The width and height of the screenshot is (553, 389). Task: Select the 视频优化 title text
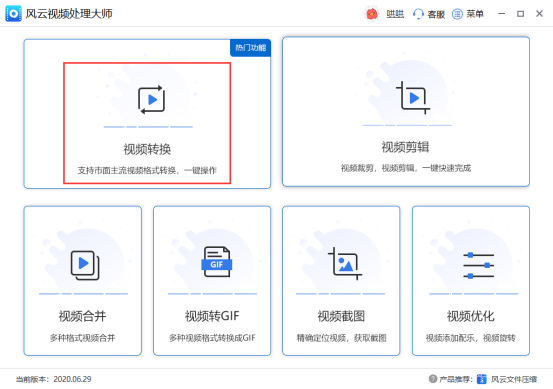(x=470, y=316)
